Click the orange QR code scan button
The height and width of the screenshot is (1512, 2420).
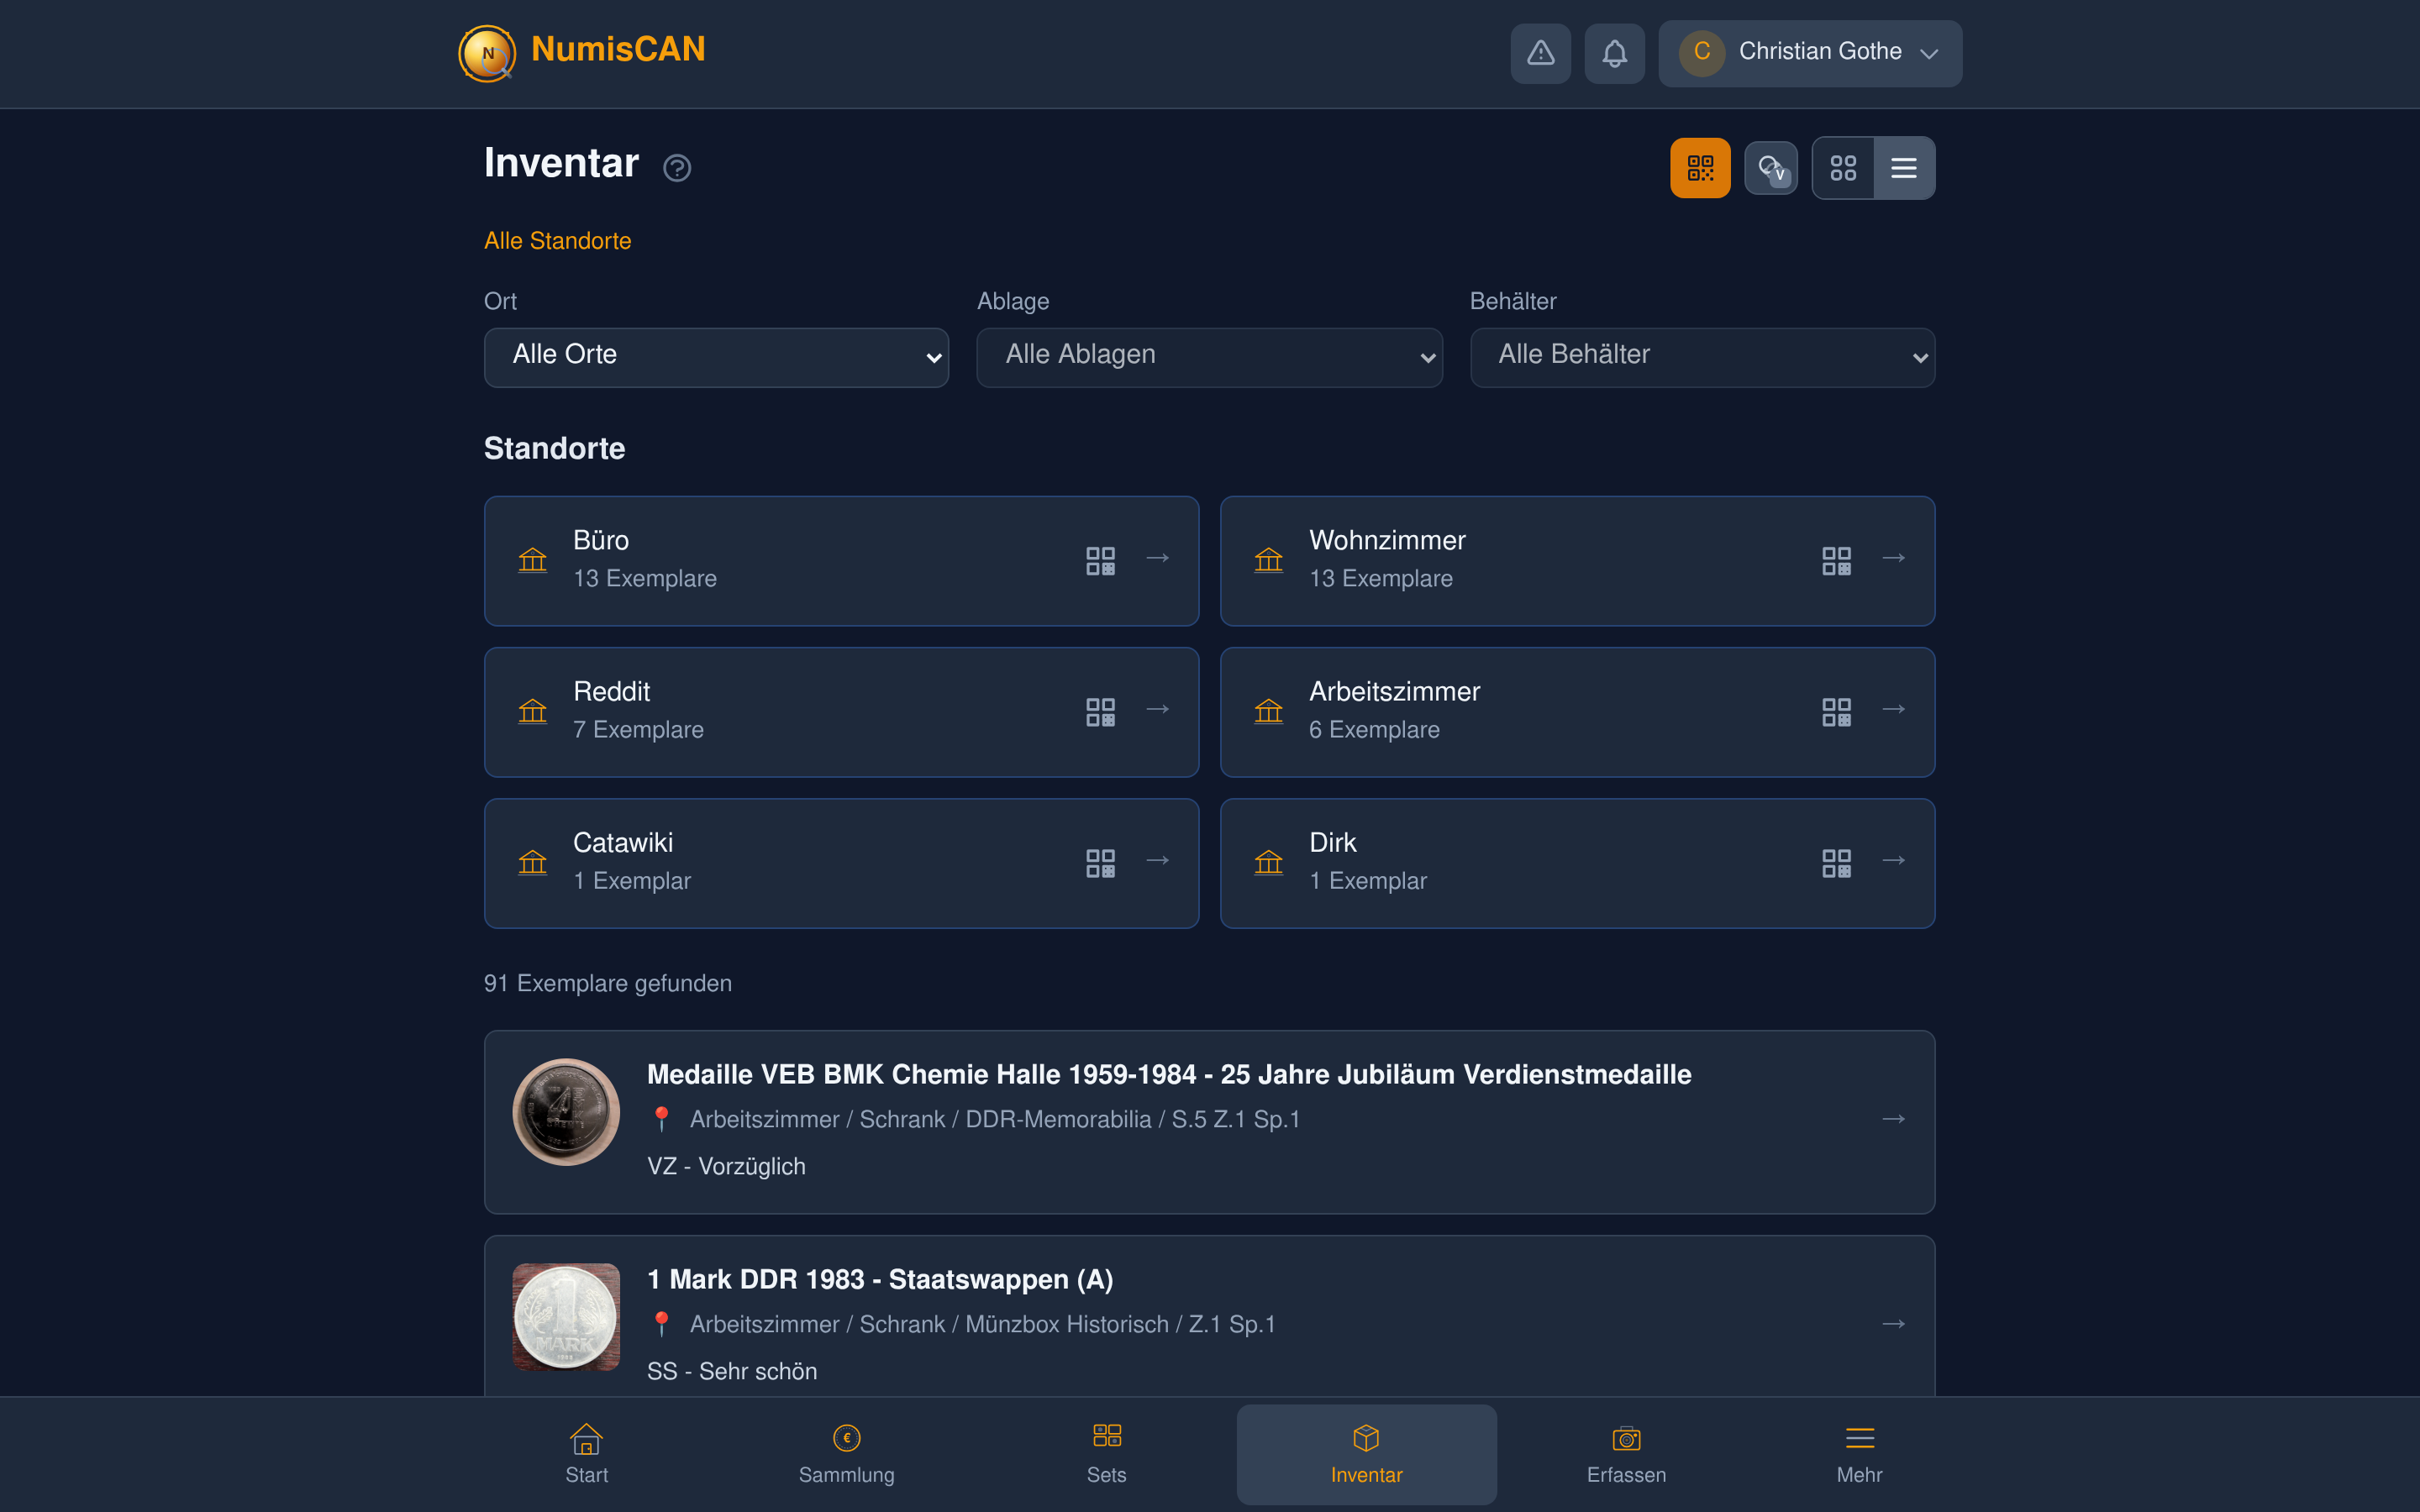pos(1700,168)
